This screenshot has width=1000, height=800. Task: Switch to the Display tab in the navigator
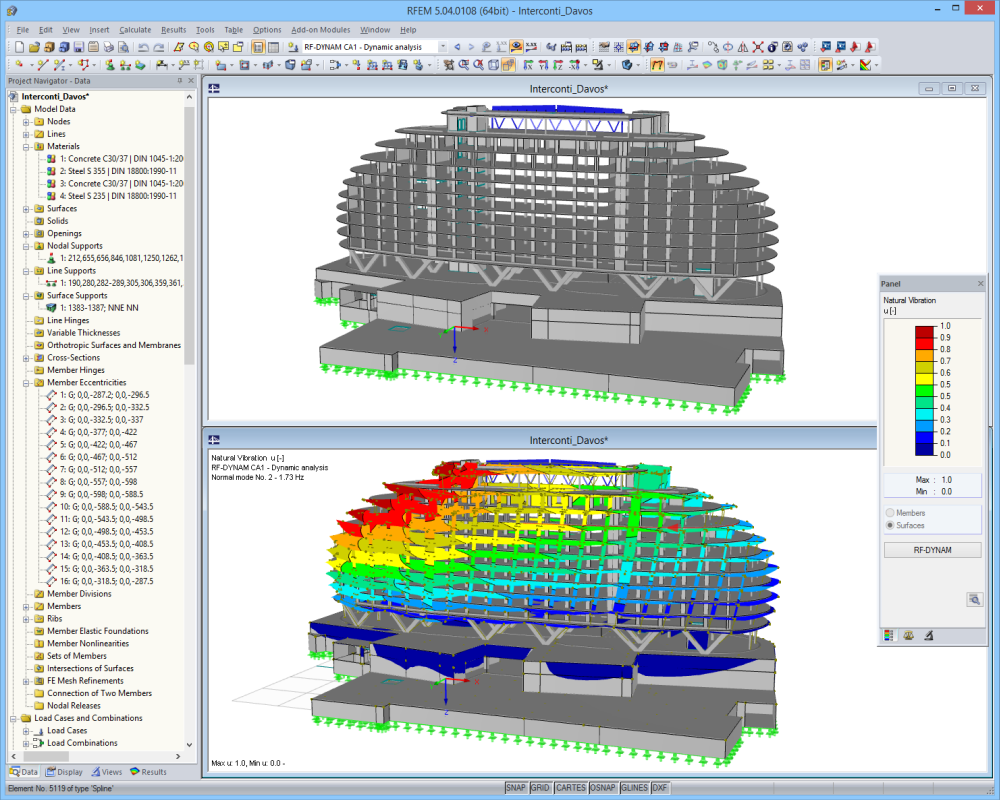pos(64,771)
